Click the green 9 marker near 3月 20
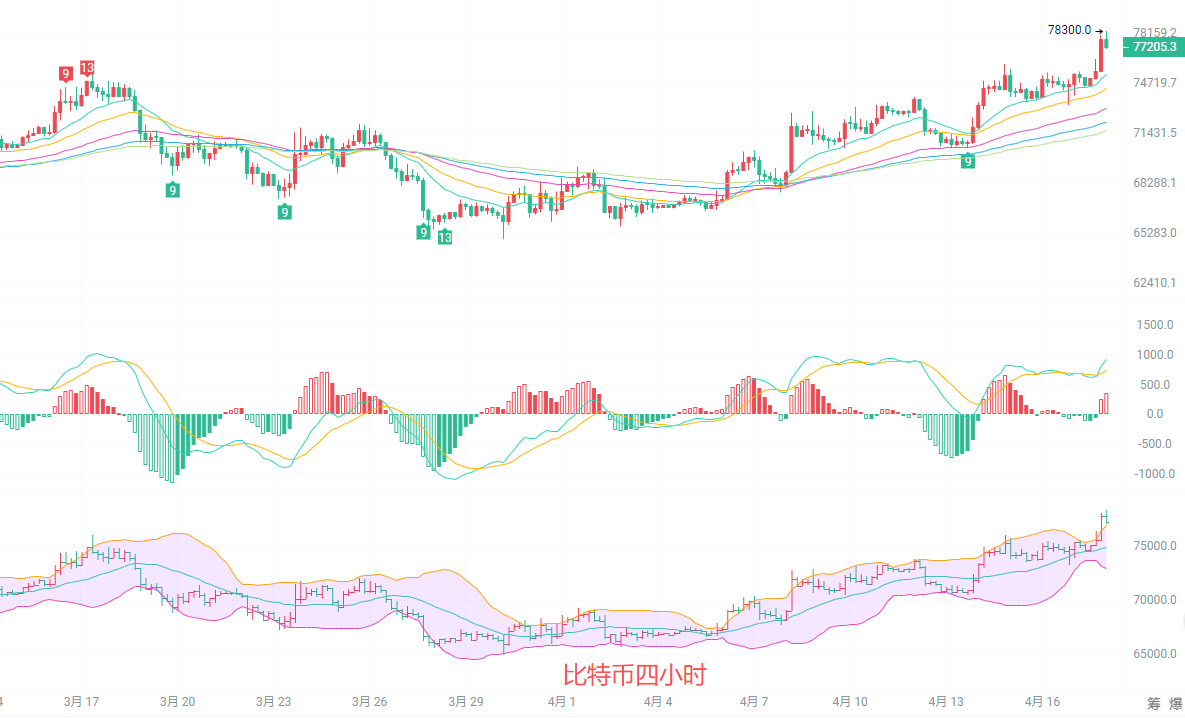This screenshot has height=718, width=1185. [x=173, y=190]
